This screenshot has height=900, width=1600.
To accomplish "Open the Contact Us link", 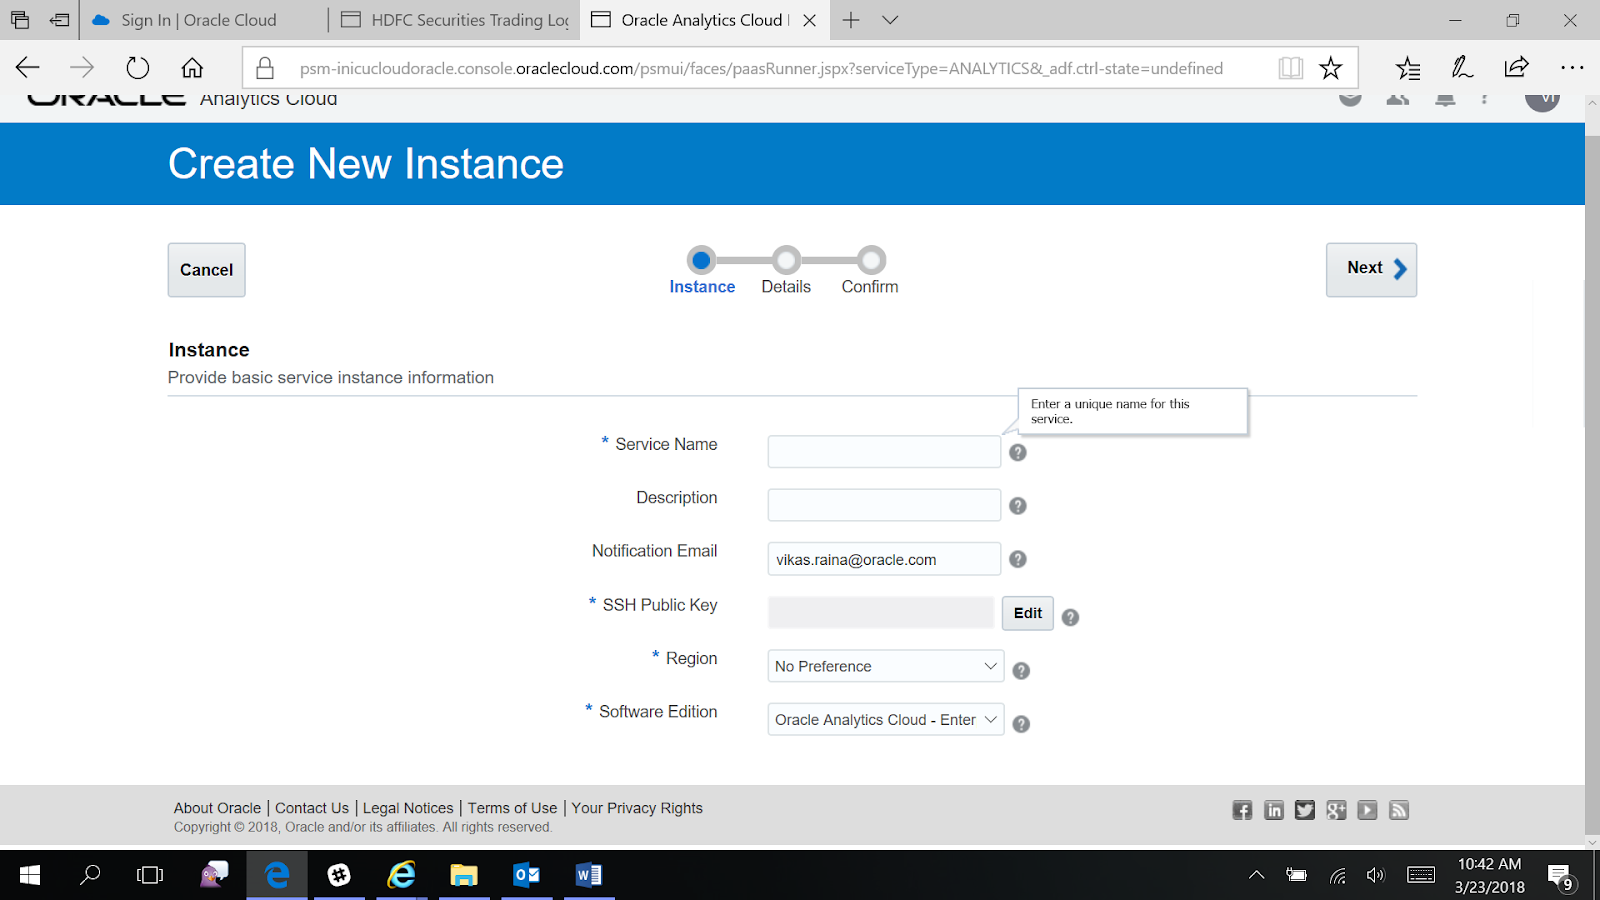I will (x=312, y=808).
